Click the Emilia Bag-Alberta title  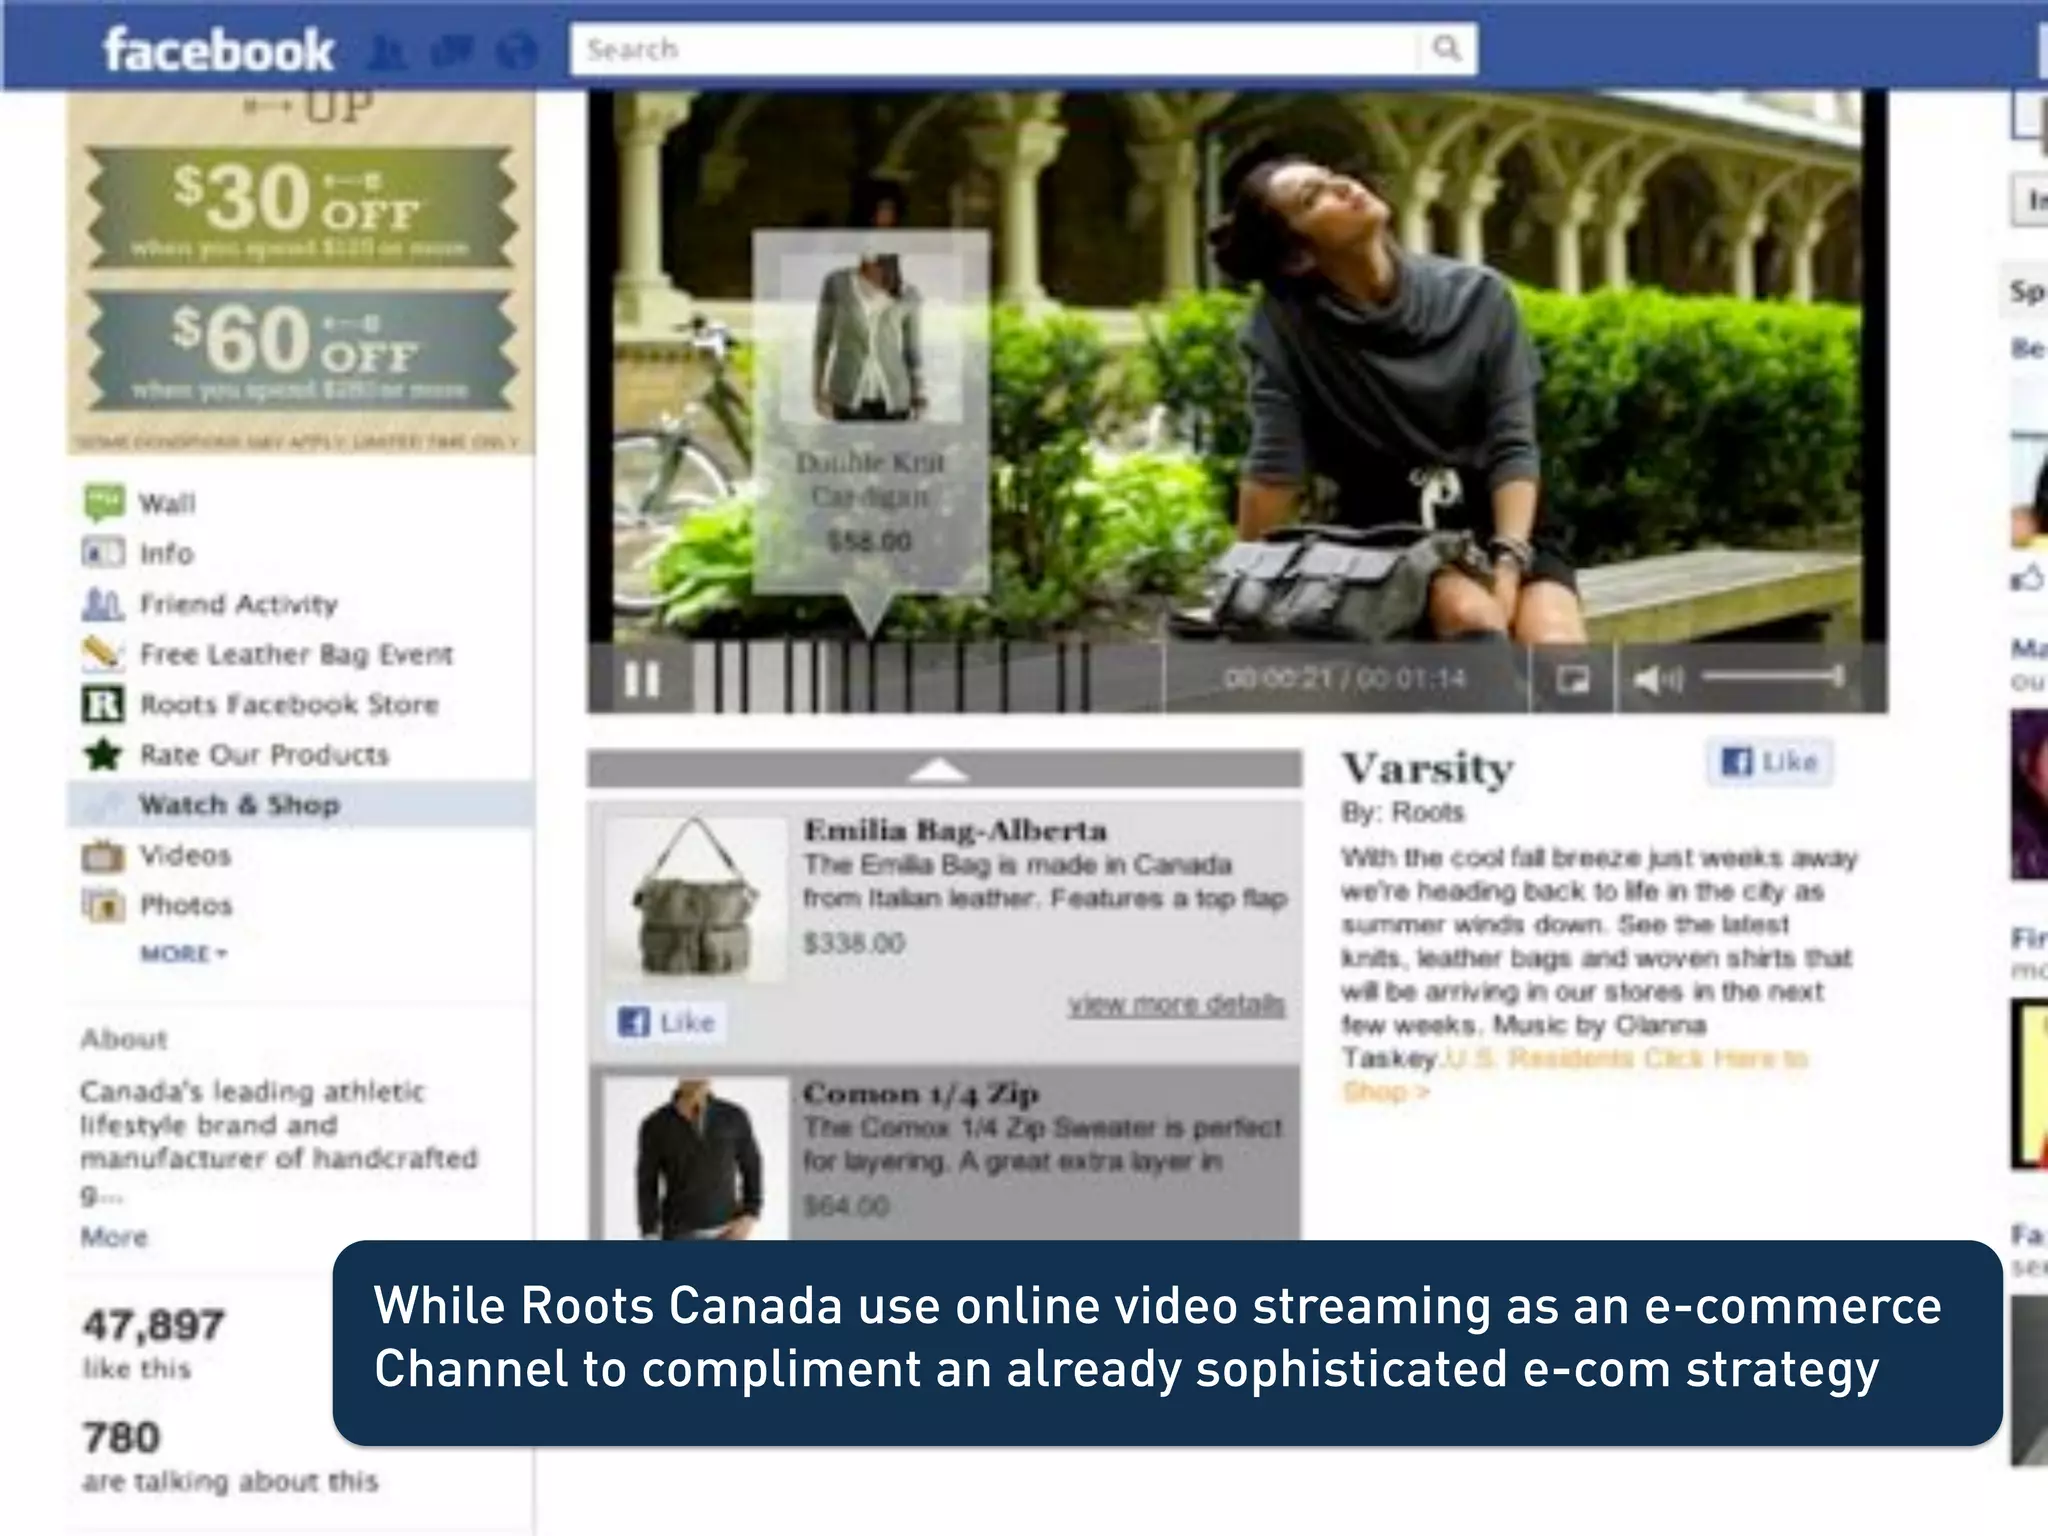[x=956, y=831]
